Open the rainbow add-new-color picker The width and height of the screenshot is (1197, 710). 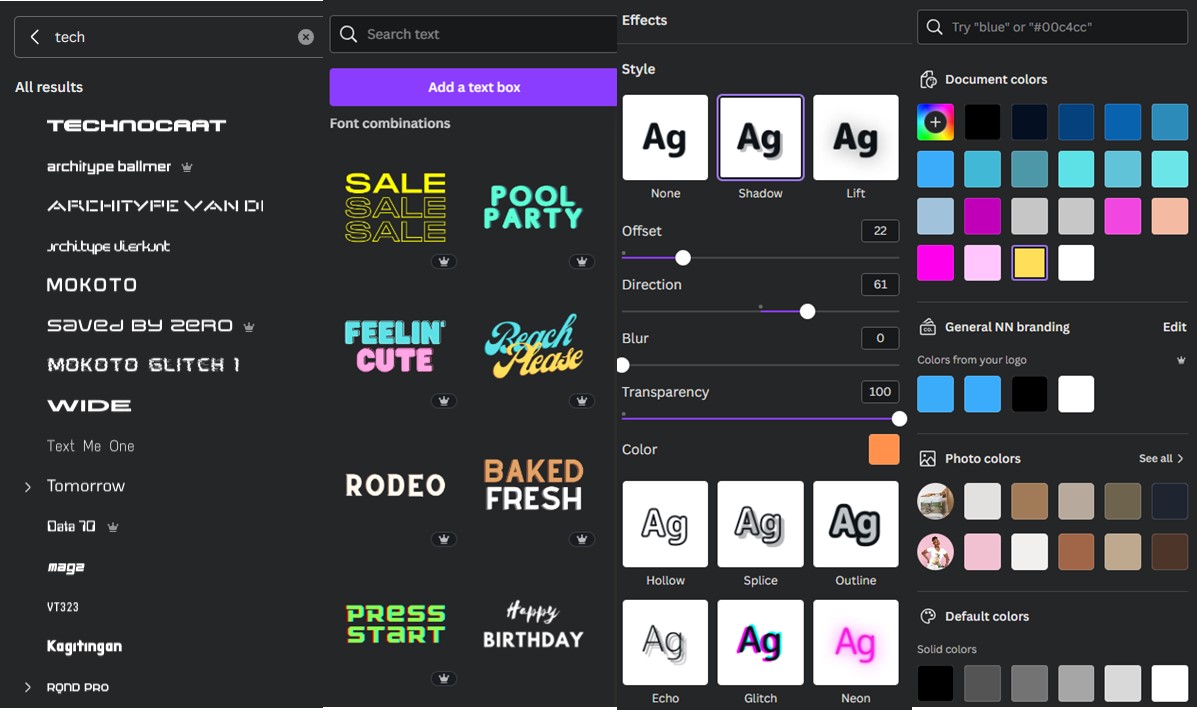point(935,121)
